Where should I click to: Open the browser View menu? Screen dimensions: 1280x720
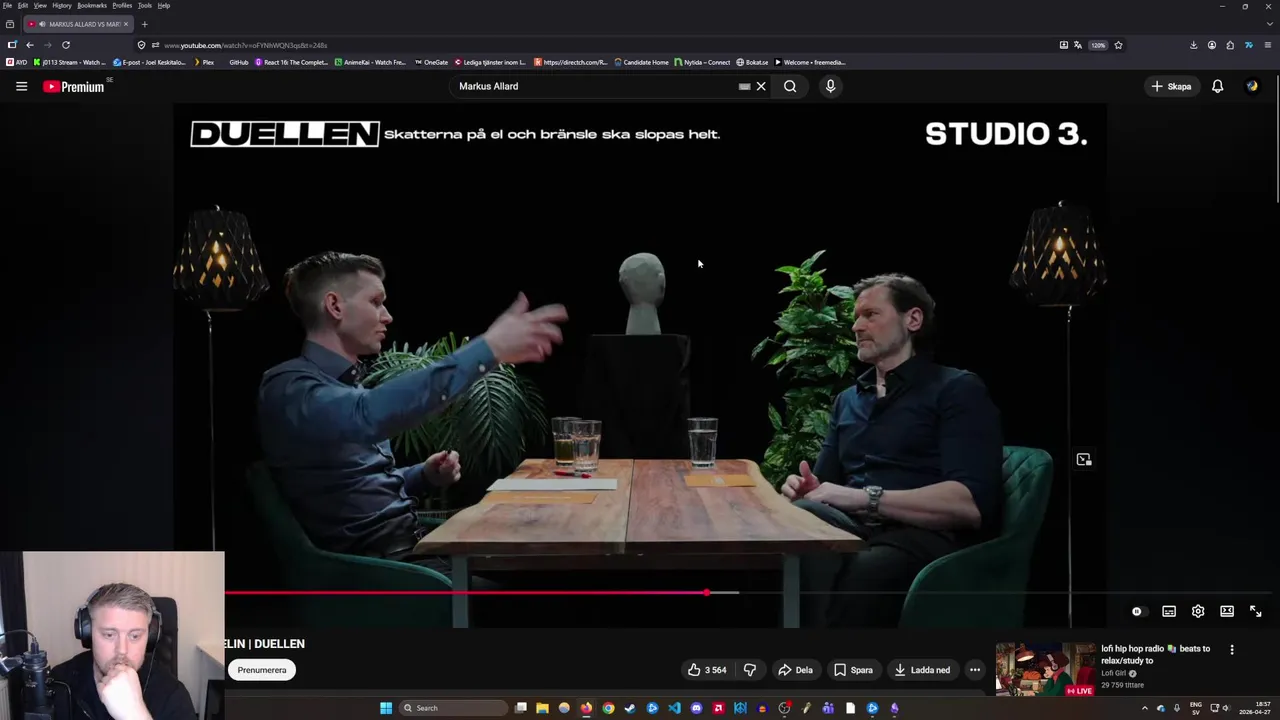(40, 5)
